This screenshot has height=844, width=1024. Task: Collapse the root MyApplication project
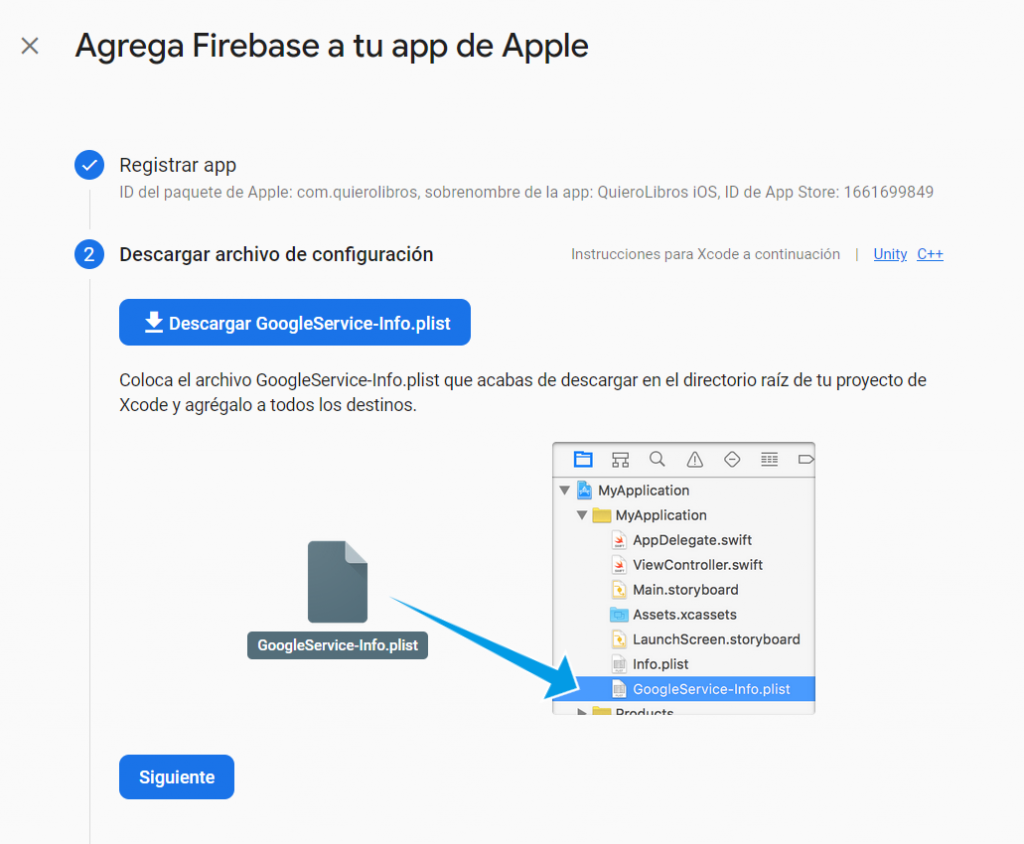(x=565, y=490)
